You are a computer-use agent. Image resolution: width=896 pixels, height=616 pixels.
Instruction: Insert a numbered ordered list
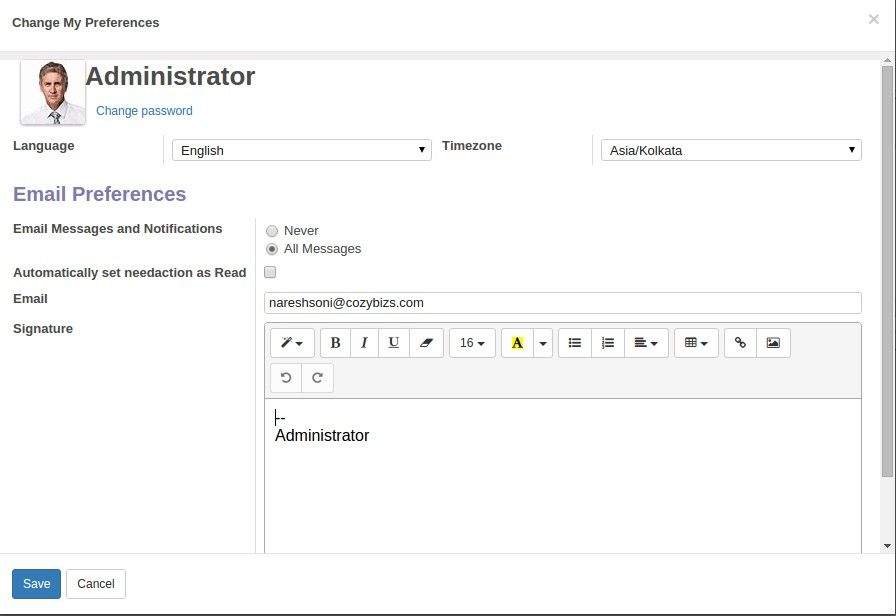pyautogui.click(x=608, y=343)
